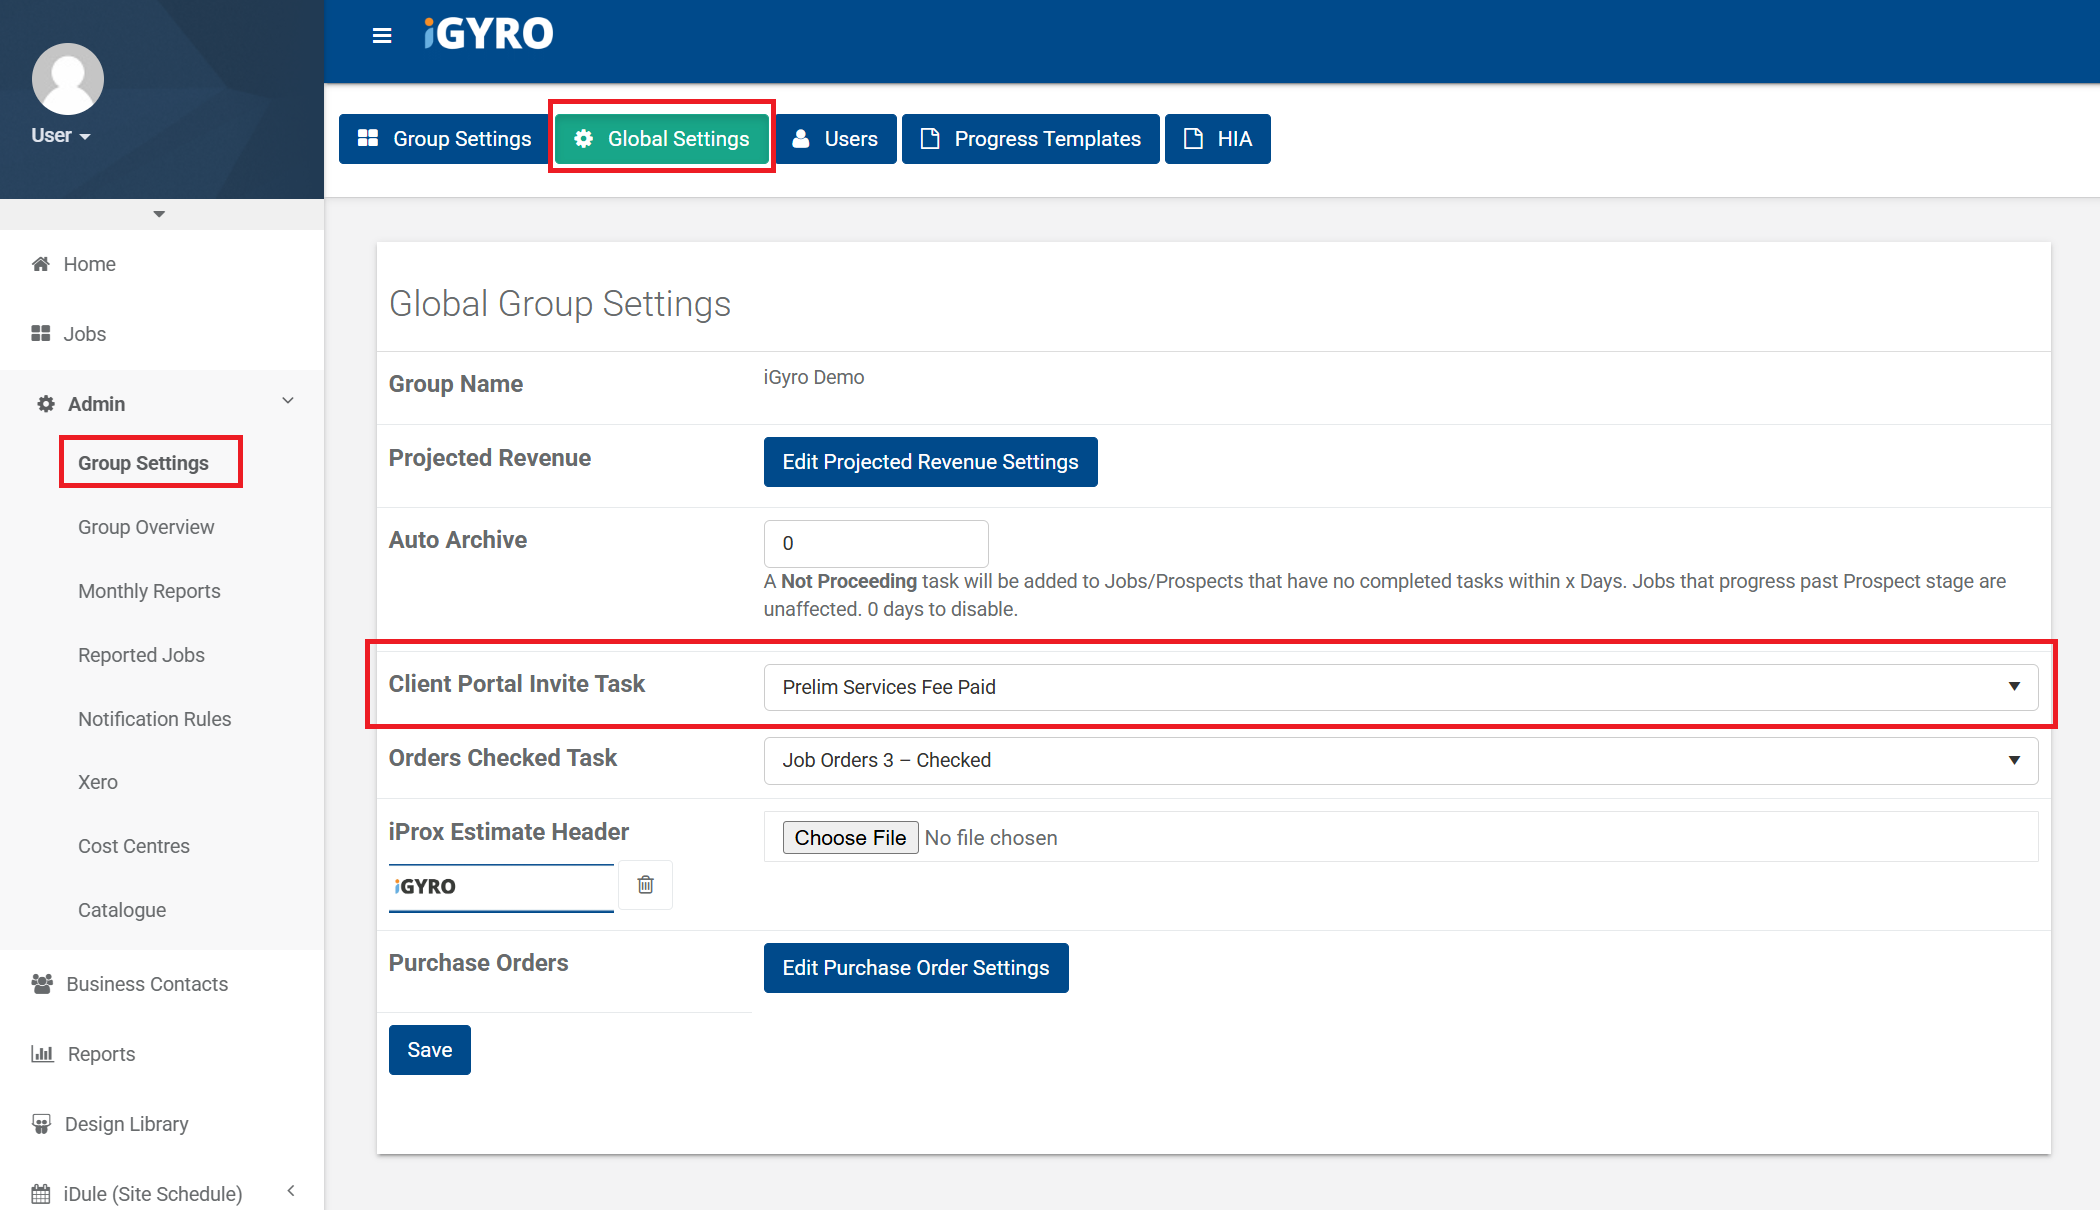Click the Home house icon
The height and width of the screenshot is (1210, 2100).
click(x=41, y=264)
